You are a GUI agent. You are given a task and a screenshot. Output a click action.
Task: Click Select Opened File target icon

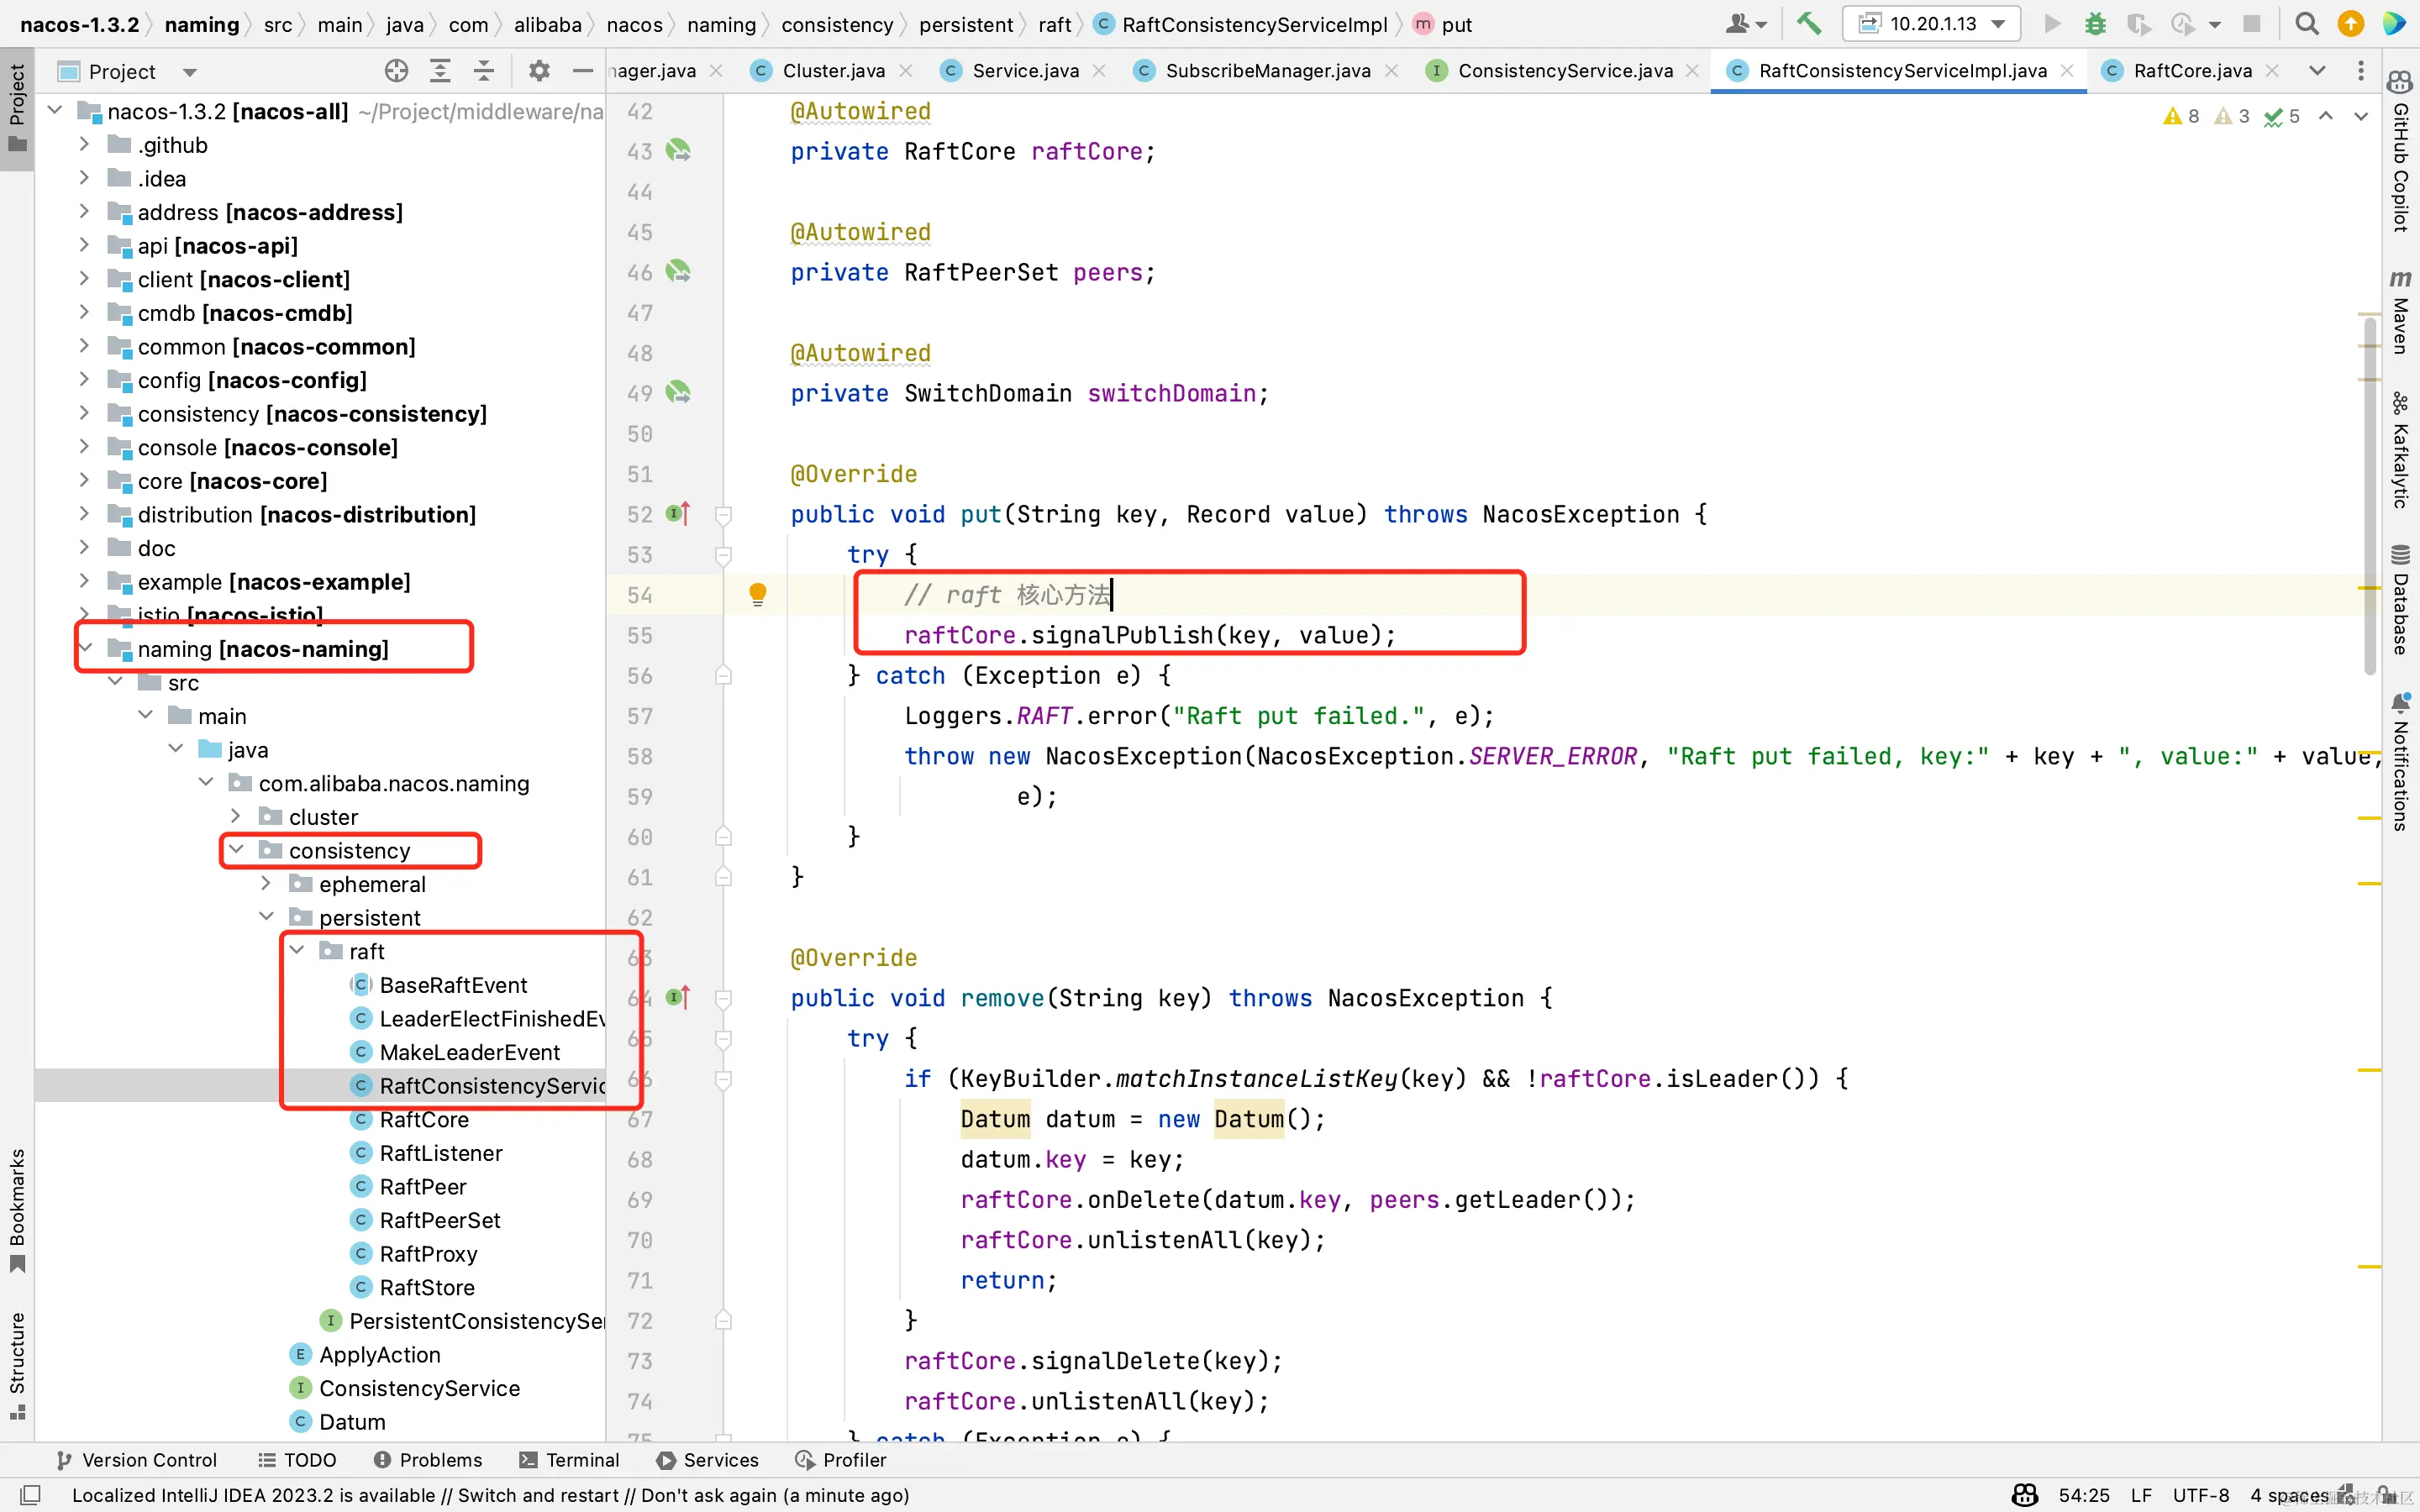point(396,71)
